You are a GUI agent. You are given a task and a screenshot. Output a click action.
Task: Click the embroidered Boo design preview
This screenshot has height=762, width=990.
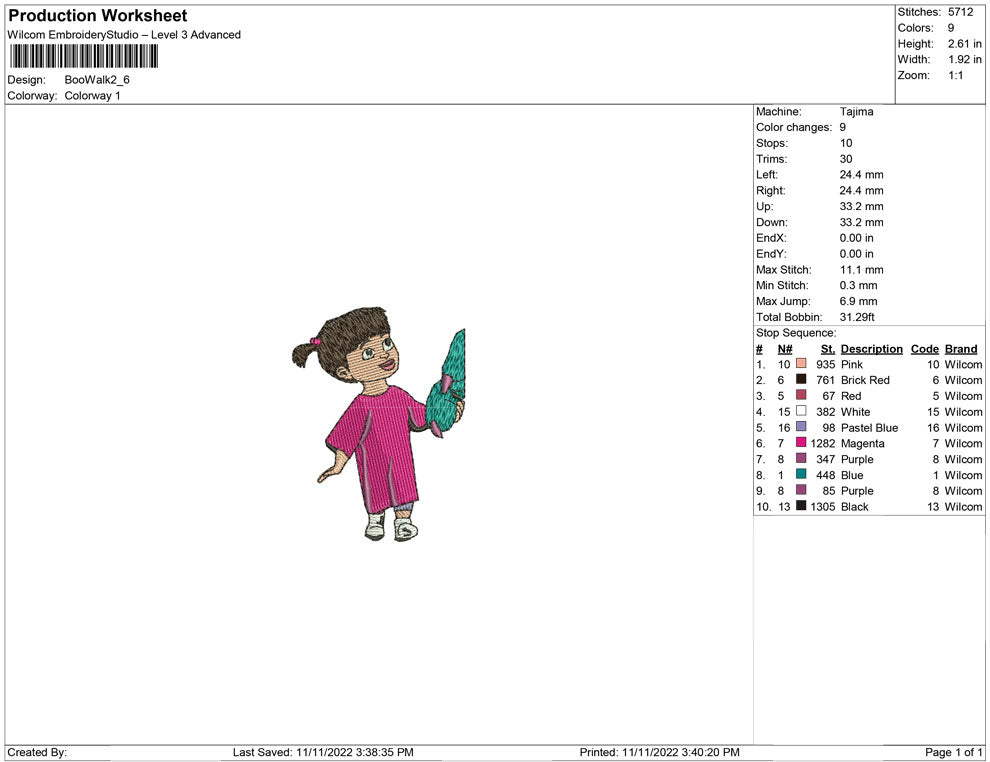pyautogui.click(x=379, y=424)
